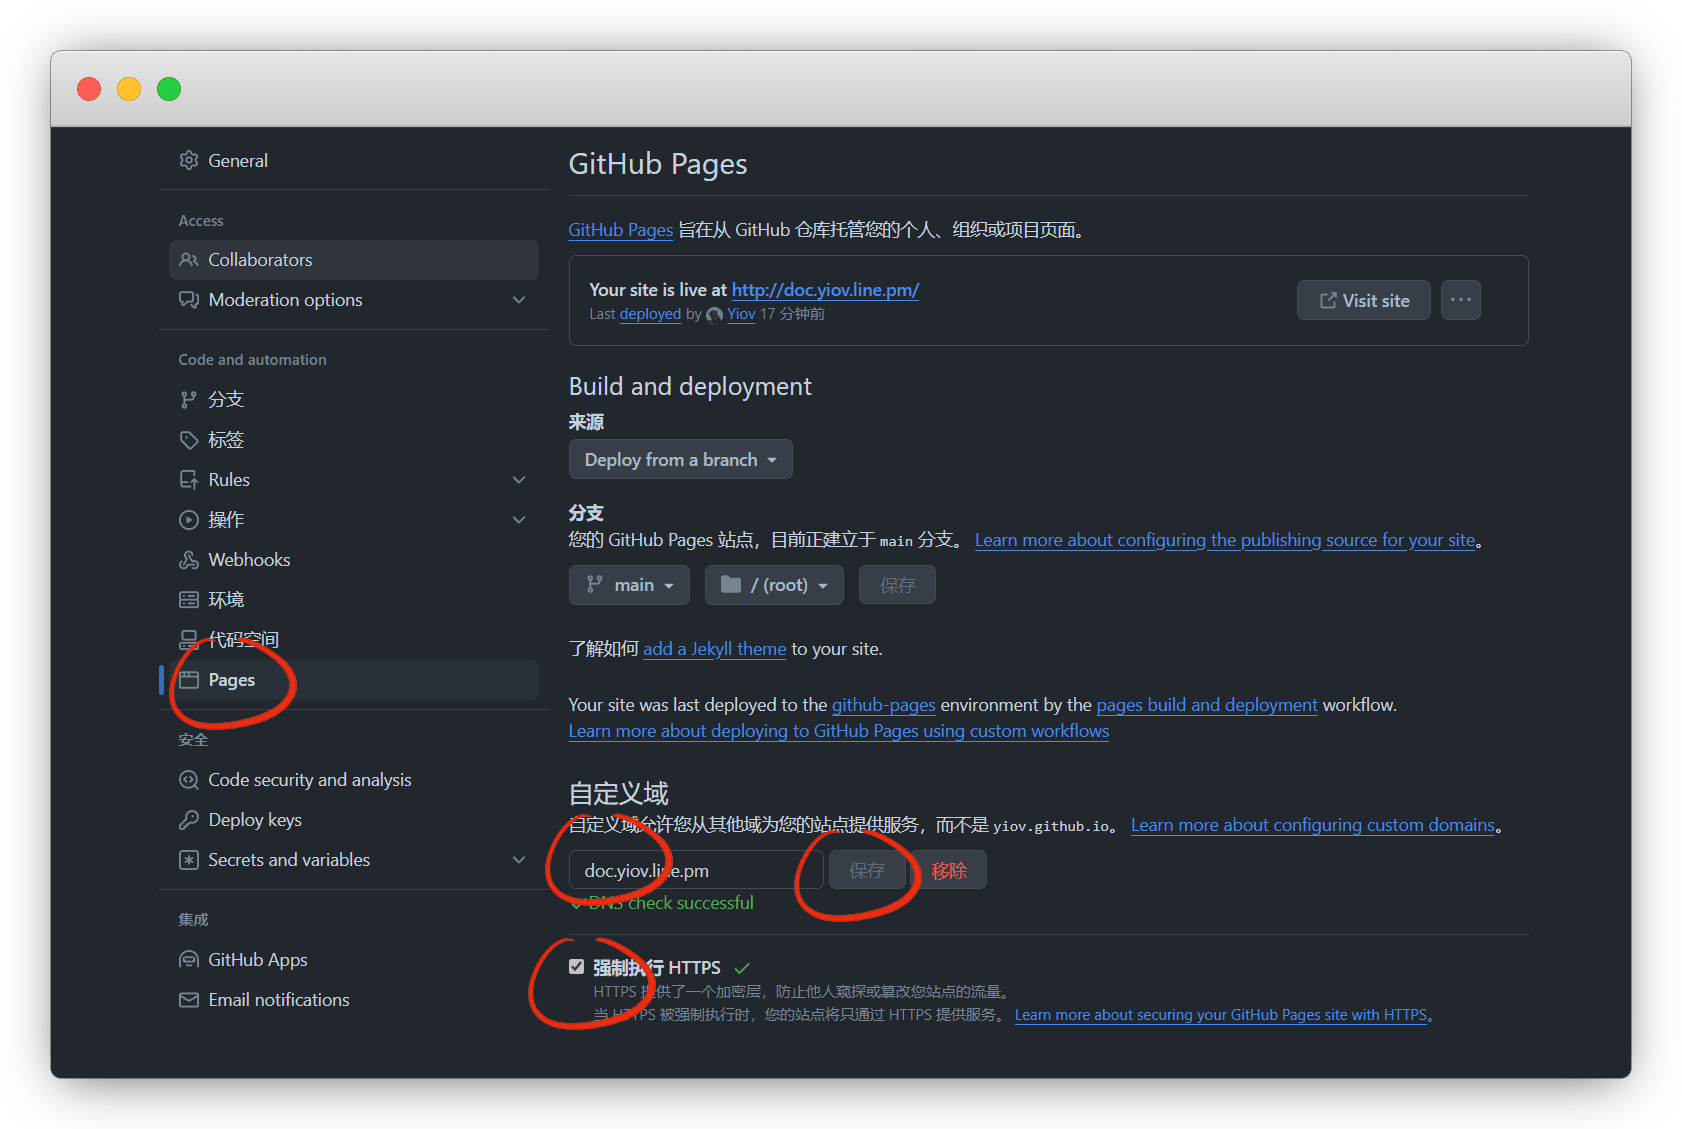Click the Deploy keys key icon
1682x1129 pixels.
188,820
